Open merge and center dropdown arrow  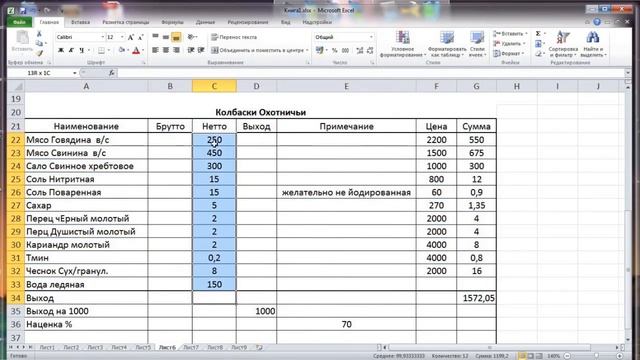[307, 50]
